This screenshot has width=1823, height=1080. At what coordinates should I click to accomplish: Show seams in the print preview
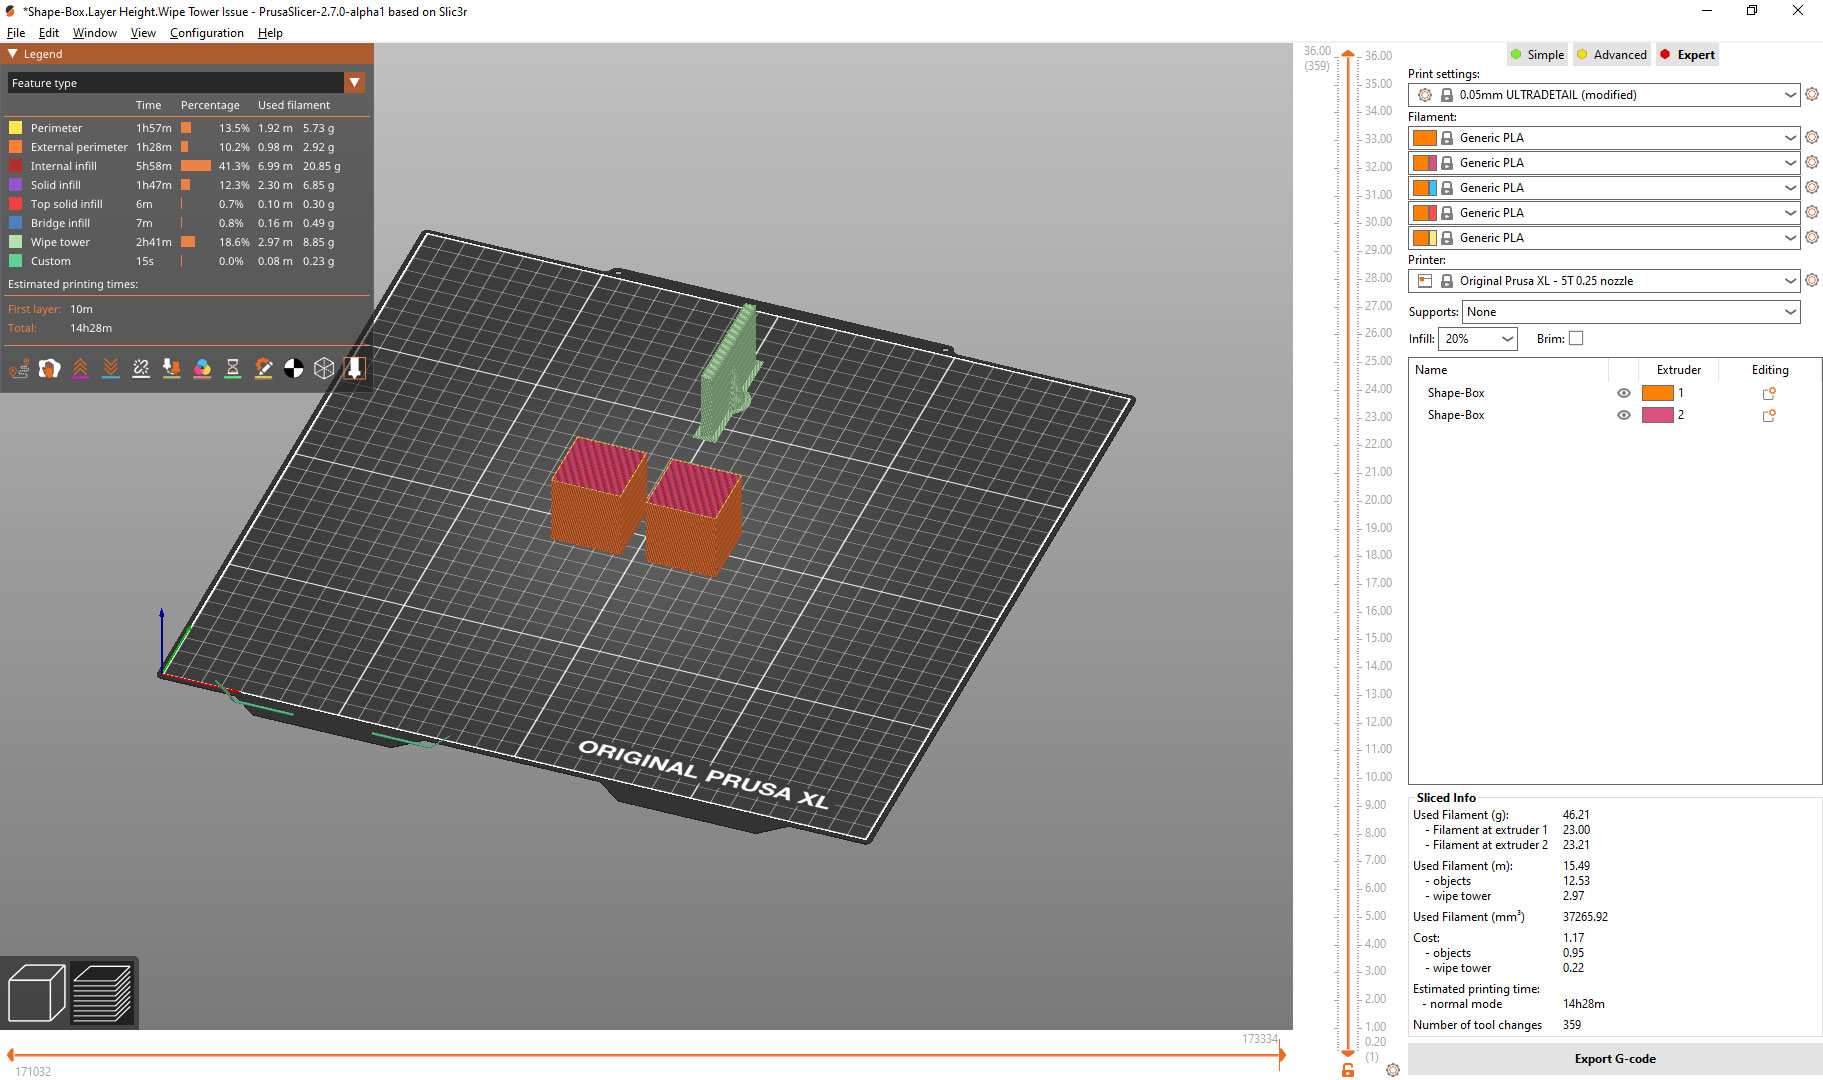(x=140, y=368)
